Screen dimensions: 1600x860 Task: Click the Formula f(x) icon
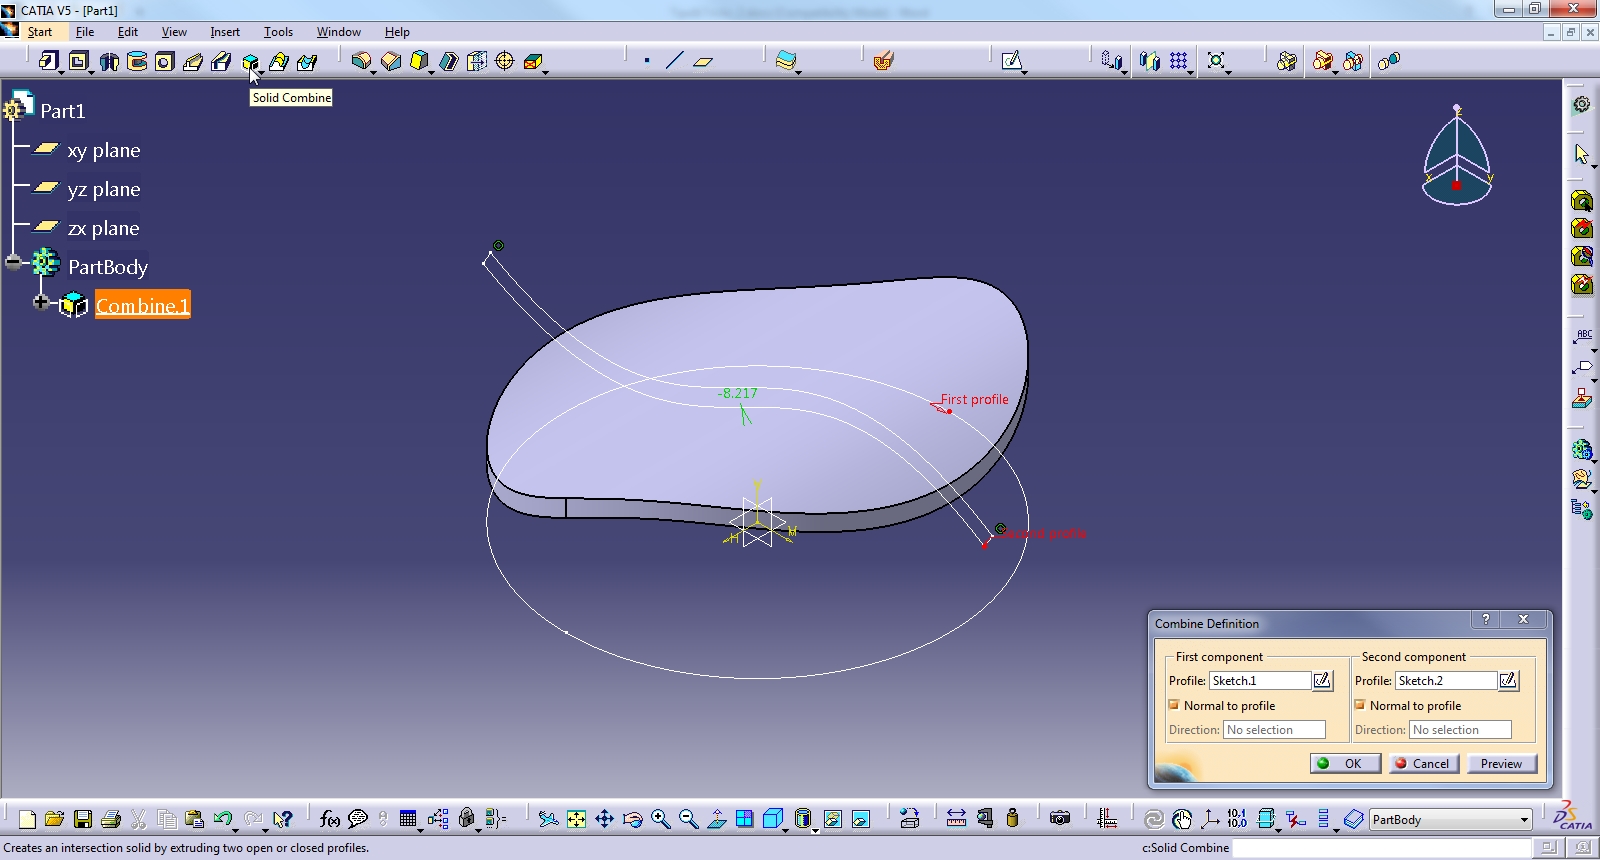point(329,819)
